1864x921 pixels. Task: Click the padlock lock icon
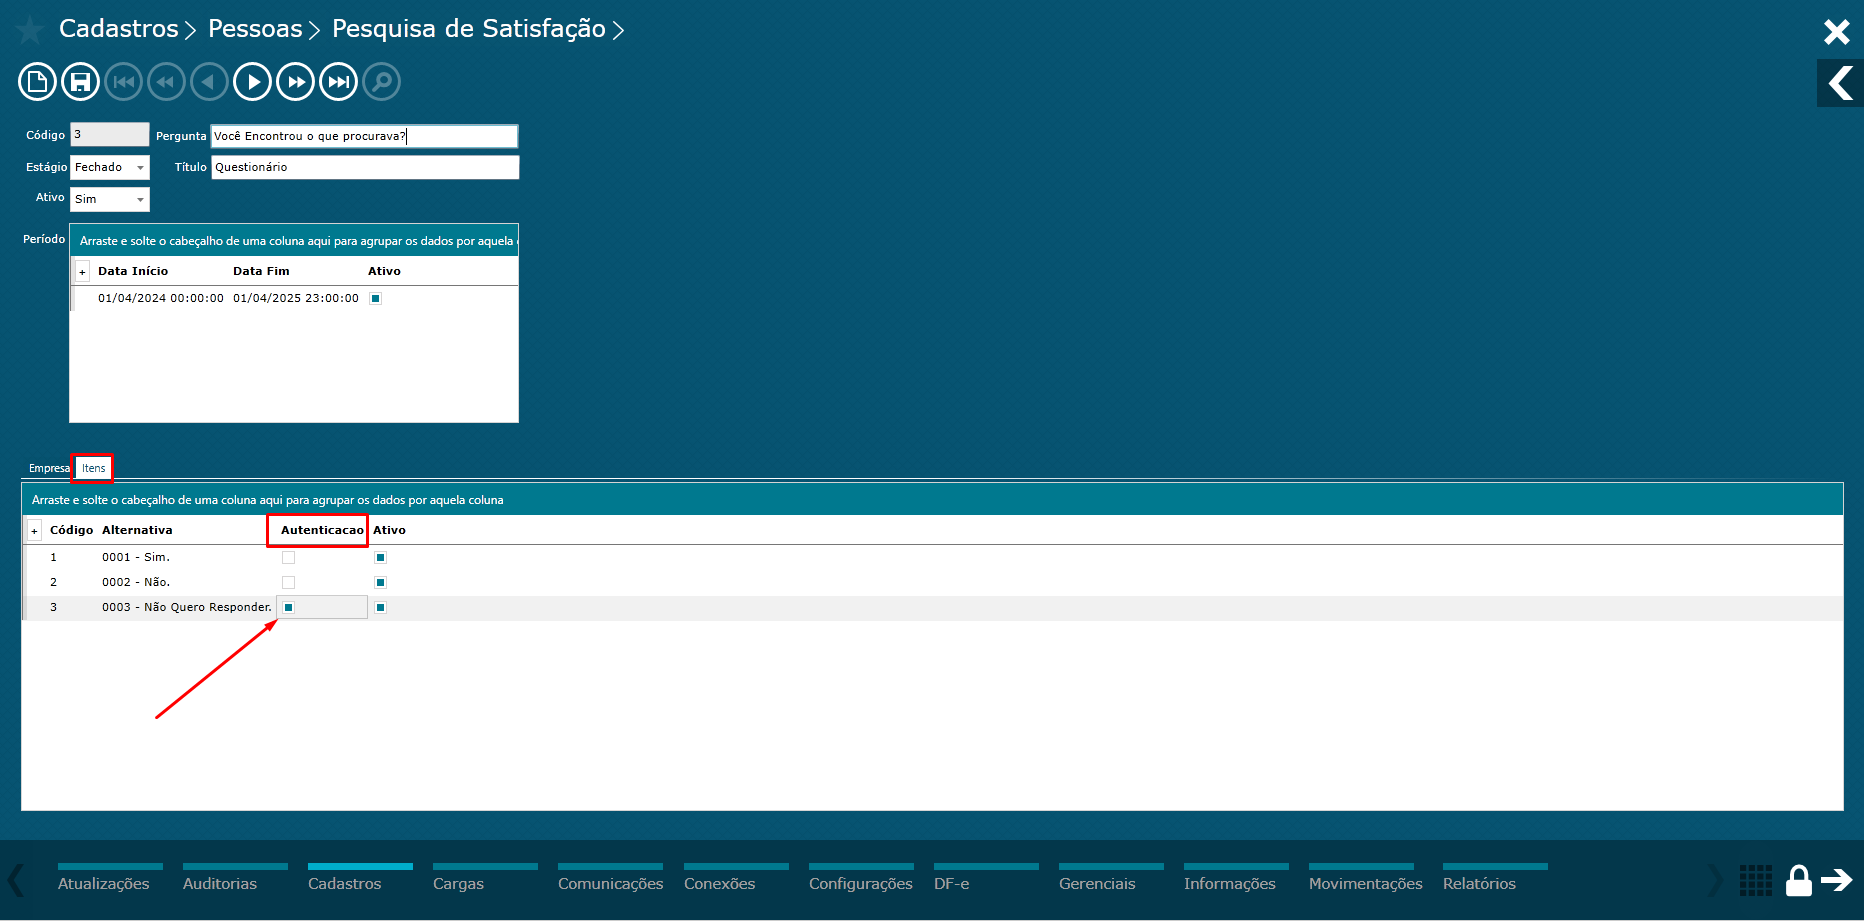(x=1798, y=880)
